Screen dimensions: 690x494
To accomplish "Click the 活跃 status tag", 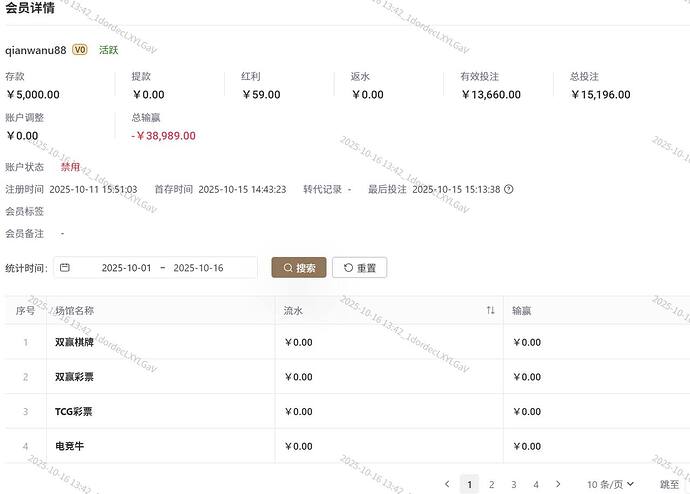I will pyautogui.click(x=108, y=50).
